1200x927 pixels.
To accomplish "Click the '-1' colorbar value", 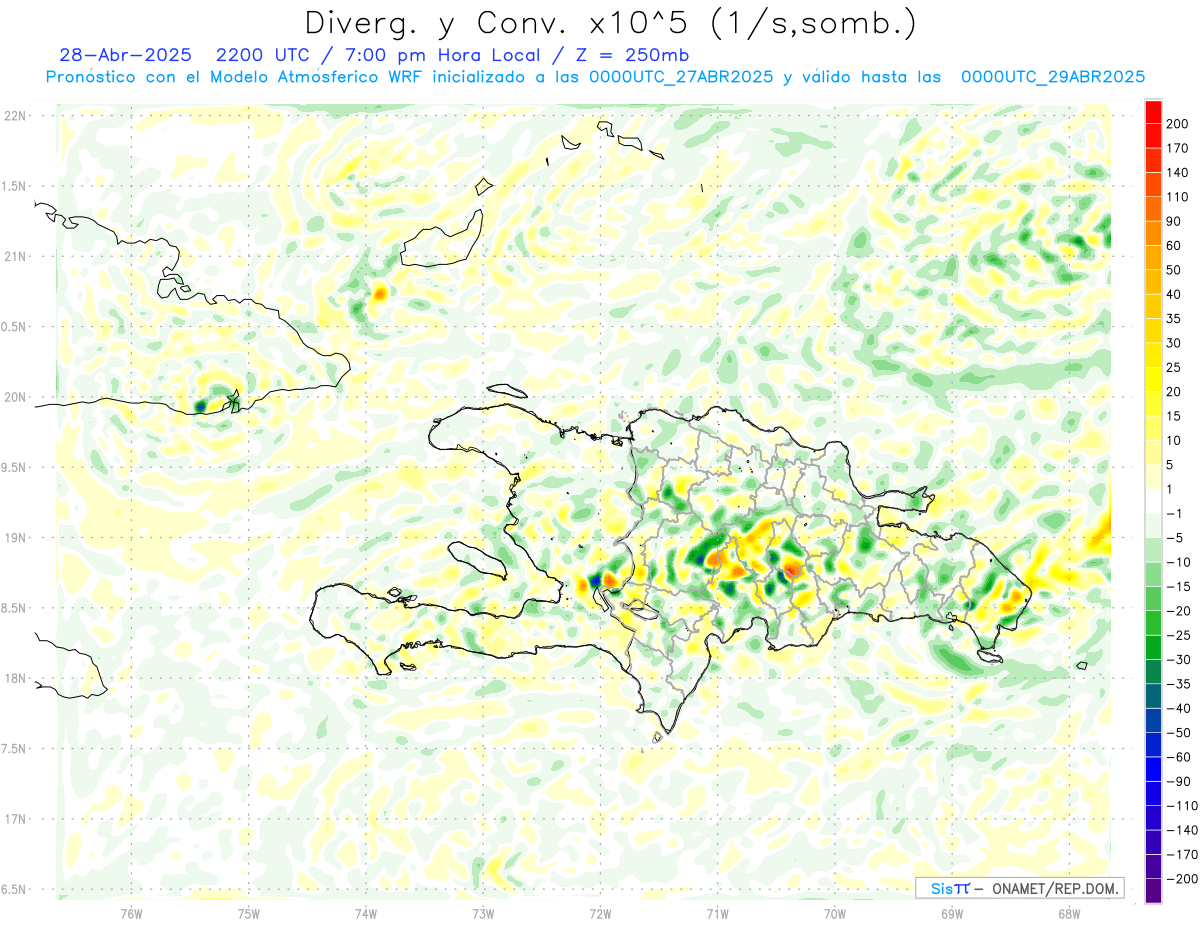I will pos(1174,514).
